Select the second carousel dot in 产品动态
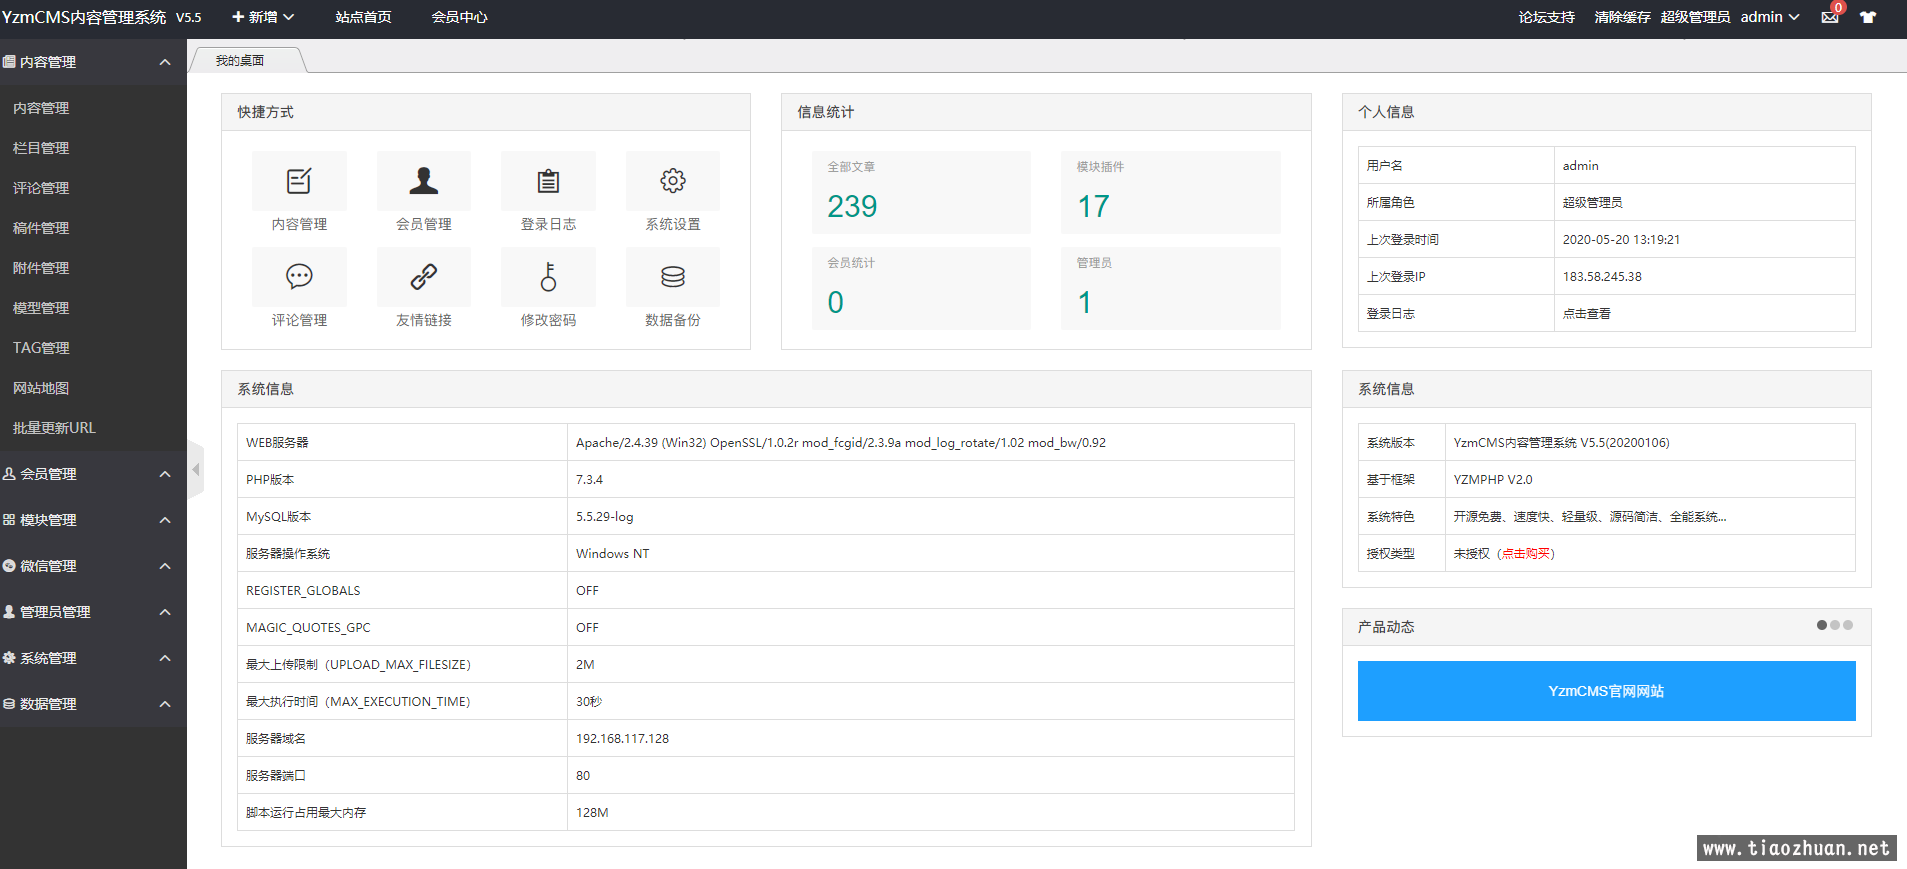1907x869 pixels. point(1835,625)
